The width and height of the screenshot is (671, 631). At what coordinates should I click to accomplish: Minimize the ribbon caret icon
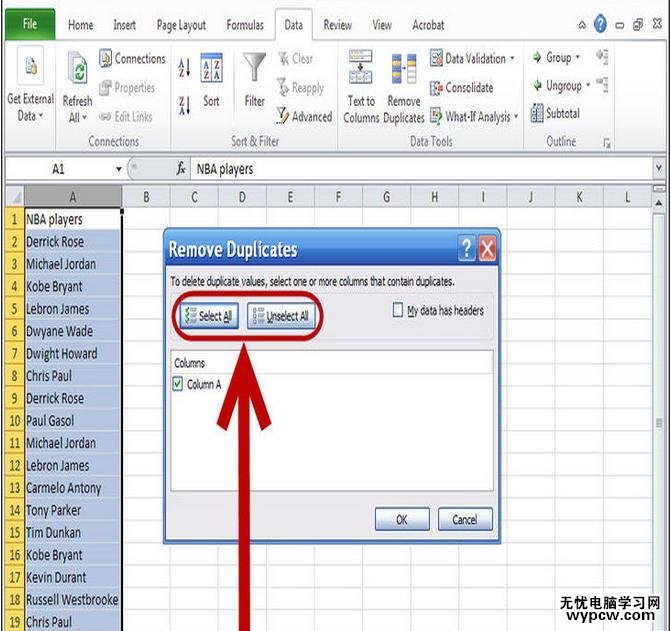tap(582, 25)
